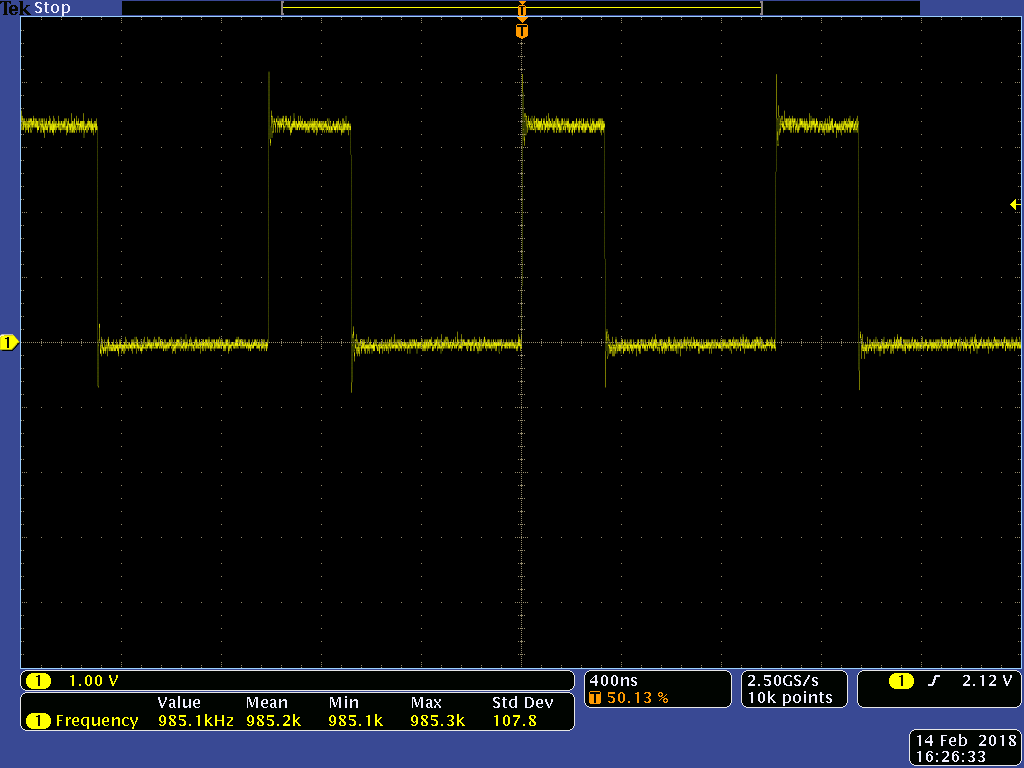The image size is (1024, 768).
Task: Click the Max column header
Action: pyautogui.click(x=426, y=703)
